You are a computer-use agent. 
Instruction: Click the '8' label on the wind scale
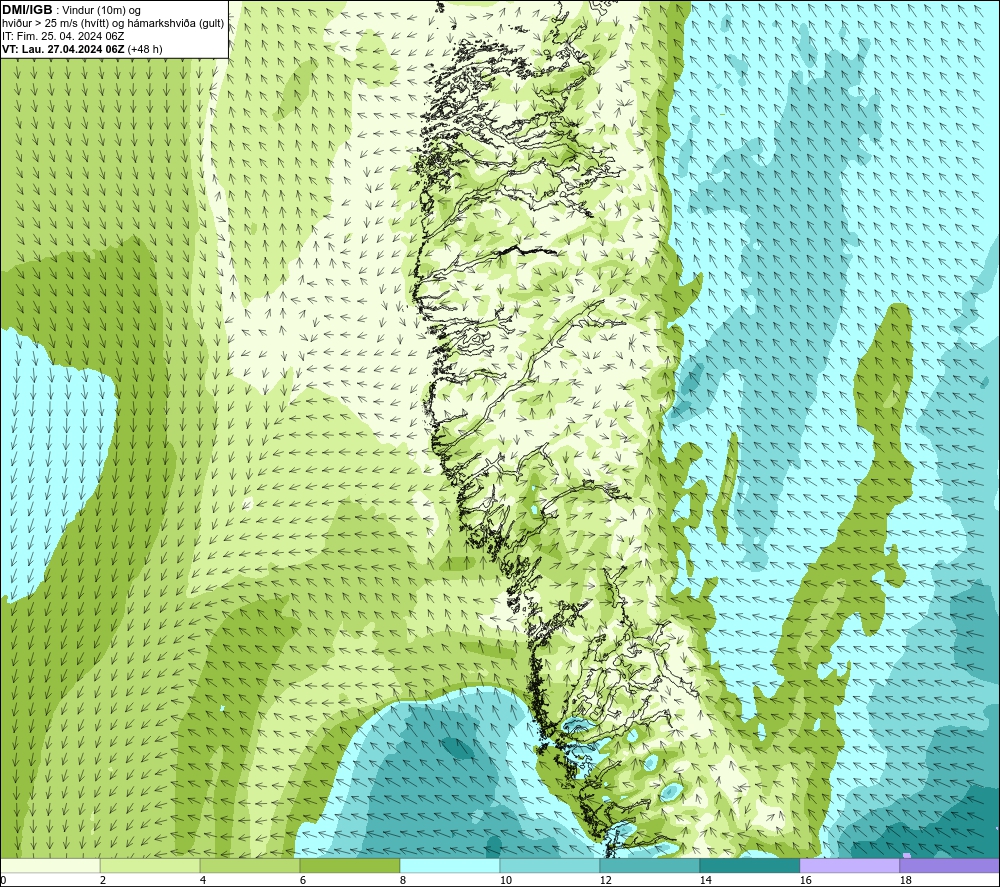tap(402, 880)
